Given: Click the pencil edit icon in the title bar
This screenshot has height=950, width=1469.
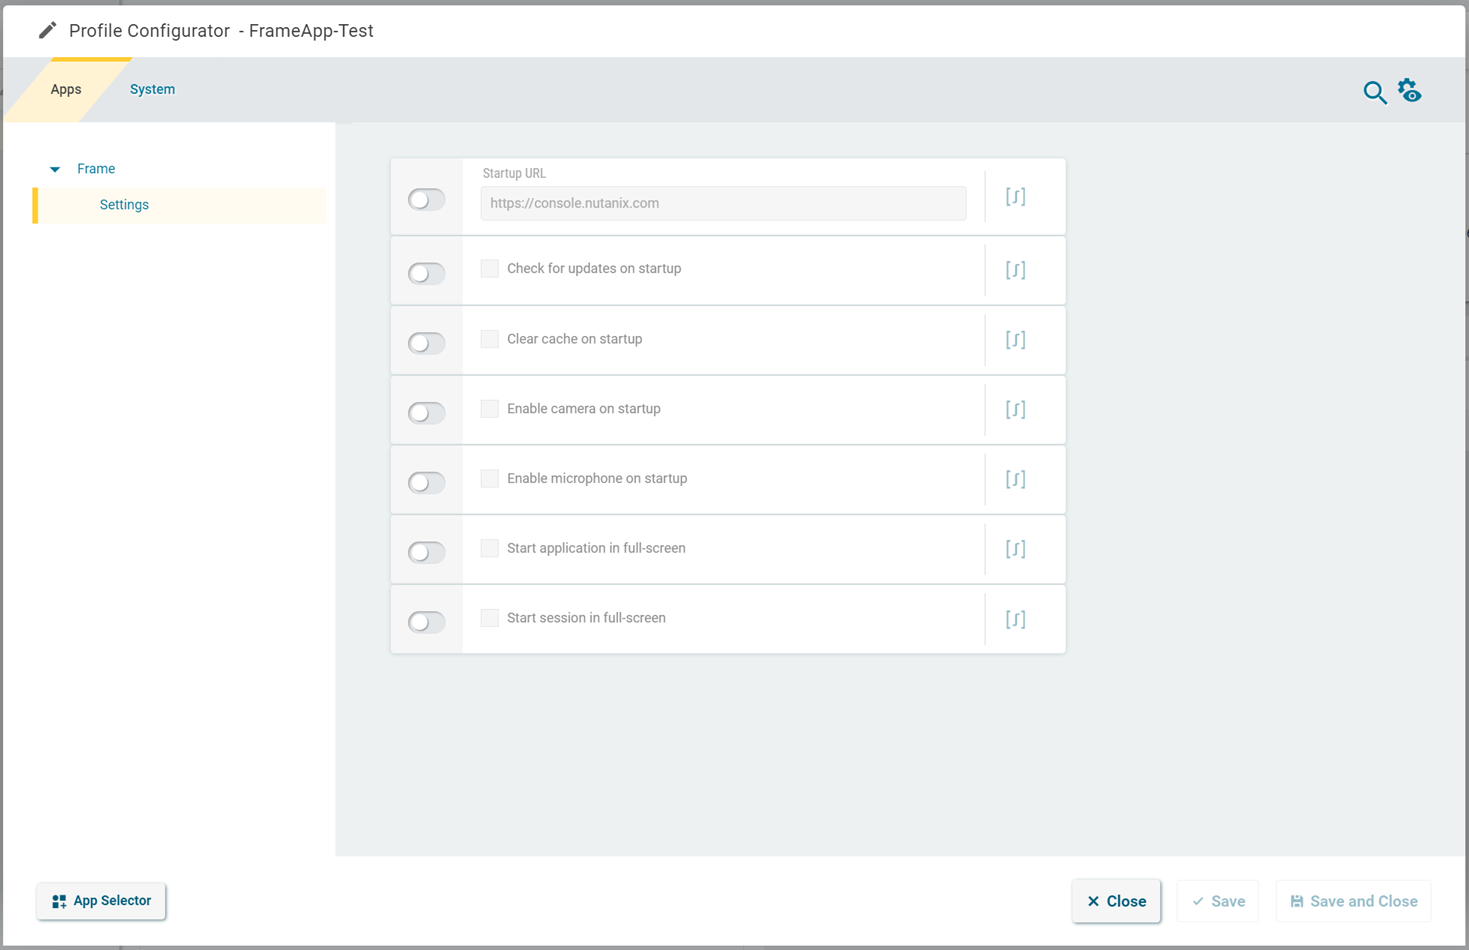Looking at the screenshot, I should (x=47, y=30).
